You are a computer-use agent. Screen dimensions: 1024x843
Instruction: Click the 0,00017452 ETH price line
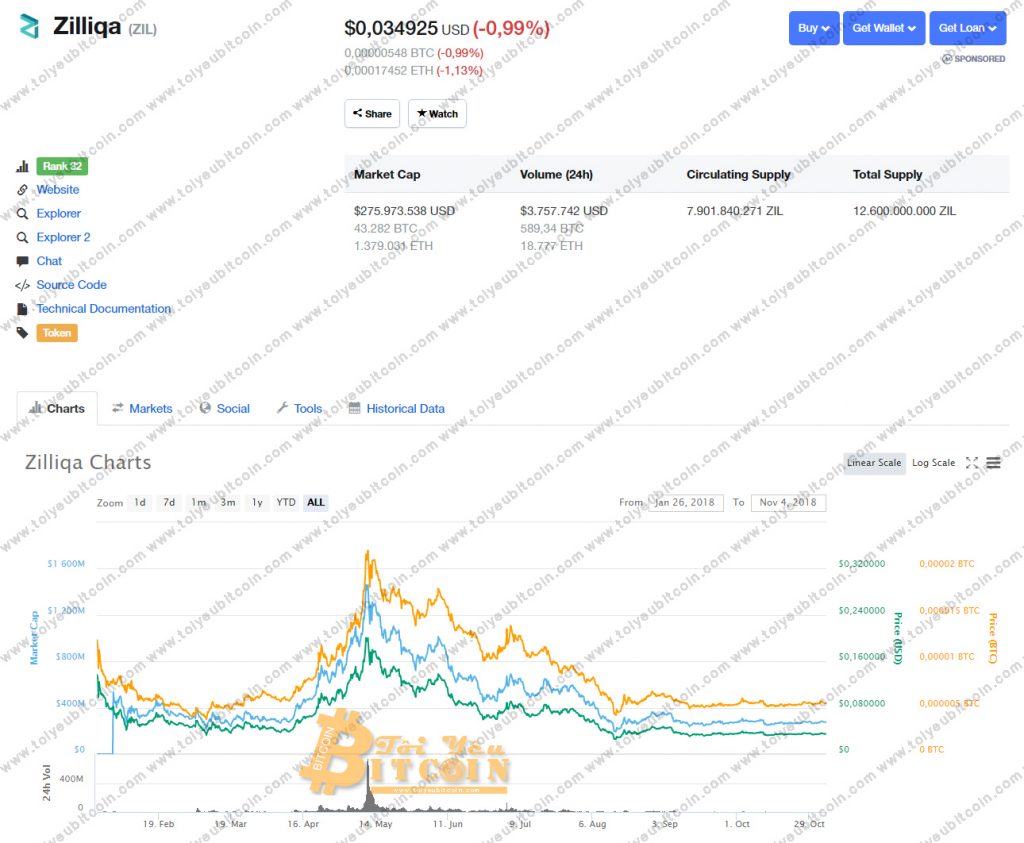click(413, 71)
